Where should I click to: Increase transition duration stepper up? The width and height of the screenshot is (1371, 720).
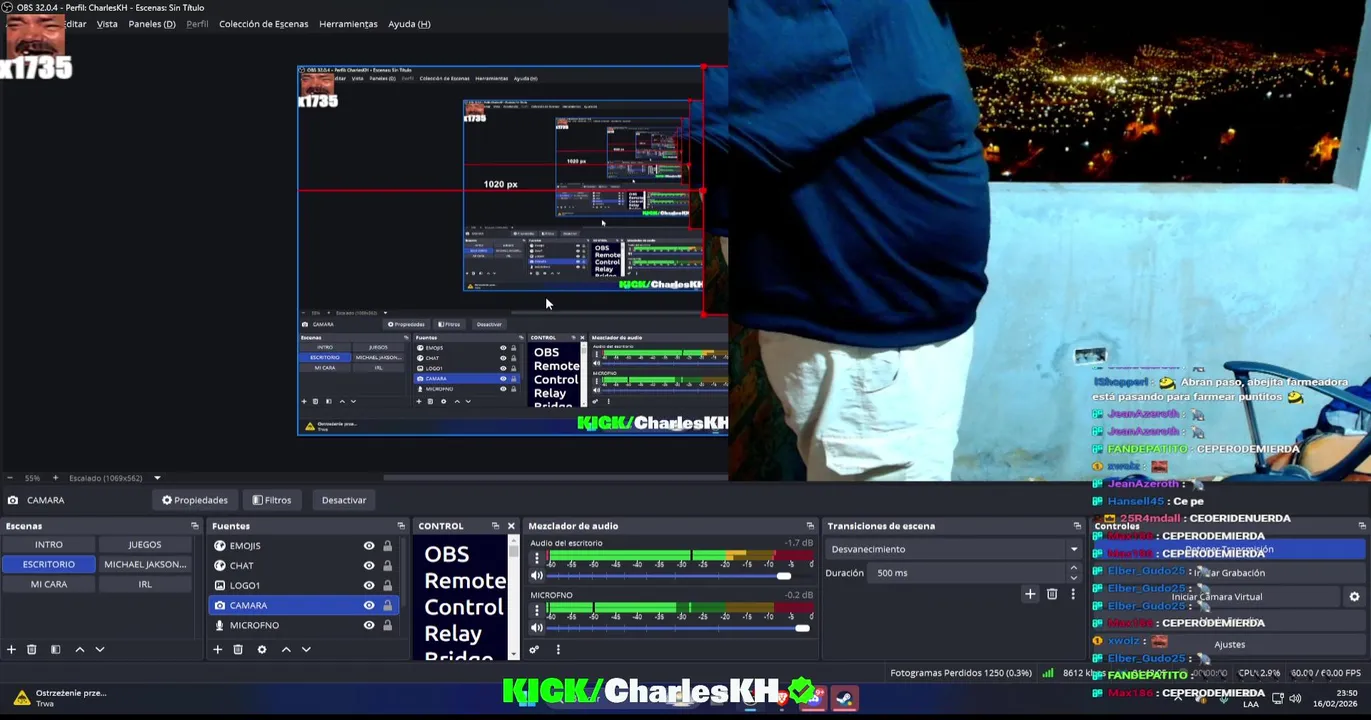click(1074, 569)
